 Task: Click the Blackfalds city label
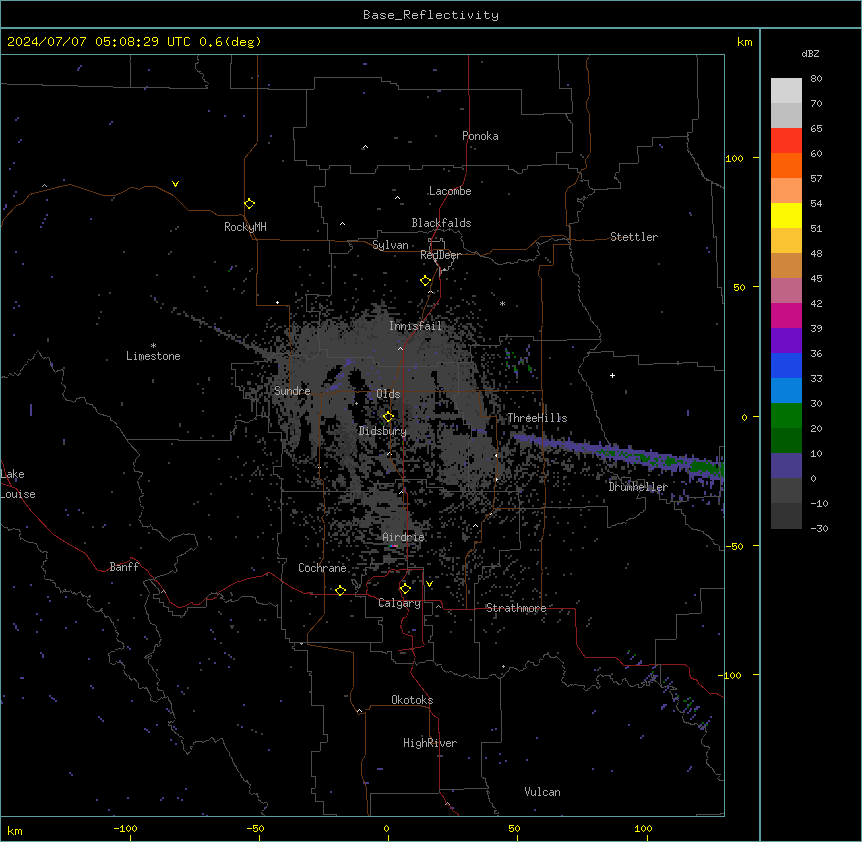(441, 223)
